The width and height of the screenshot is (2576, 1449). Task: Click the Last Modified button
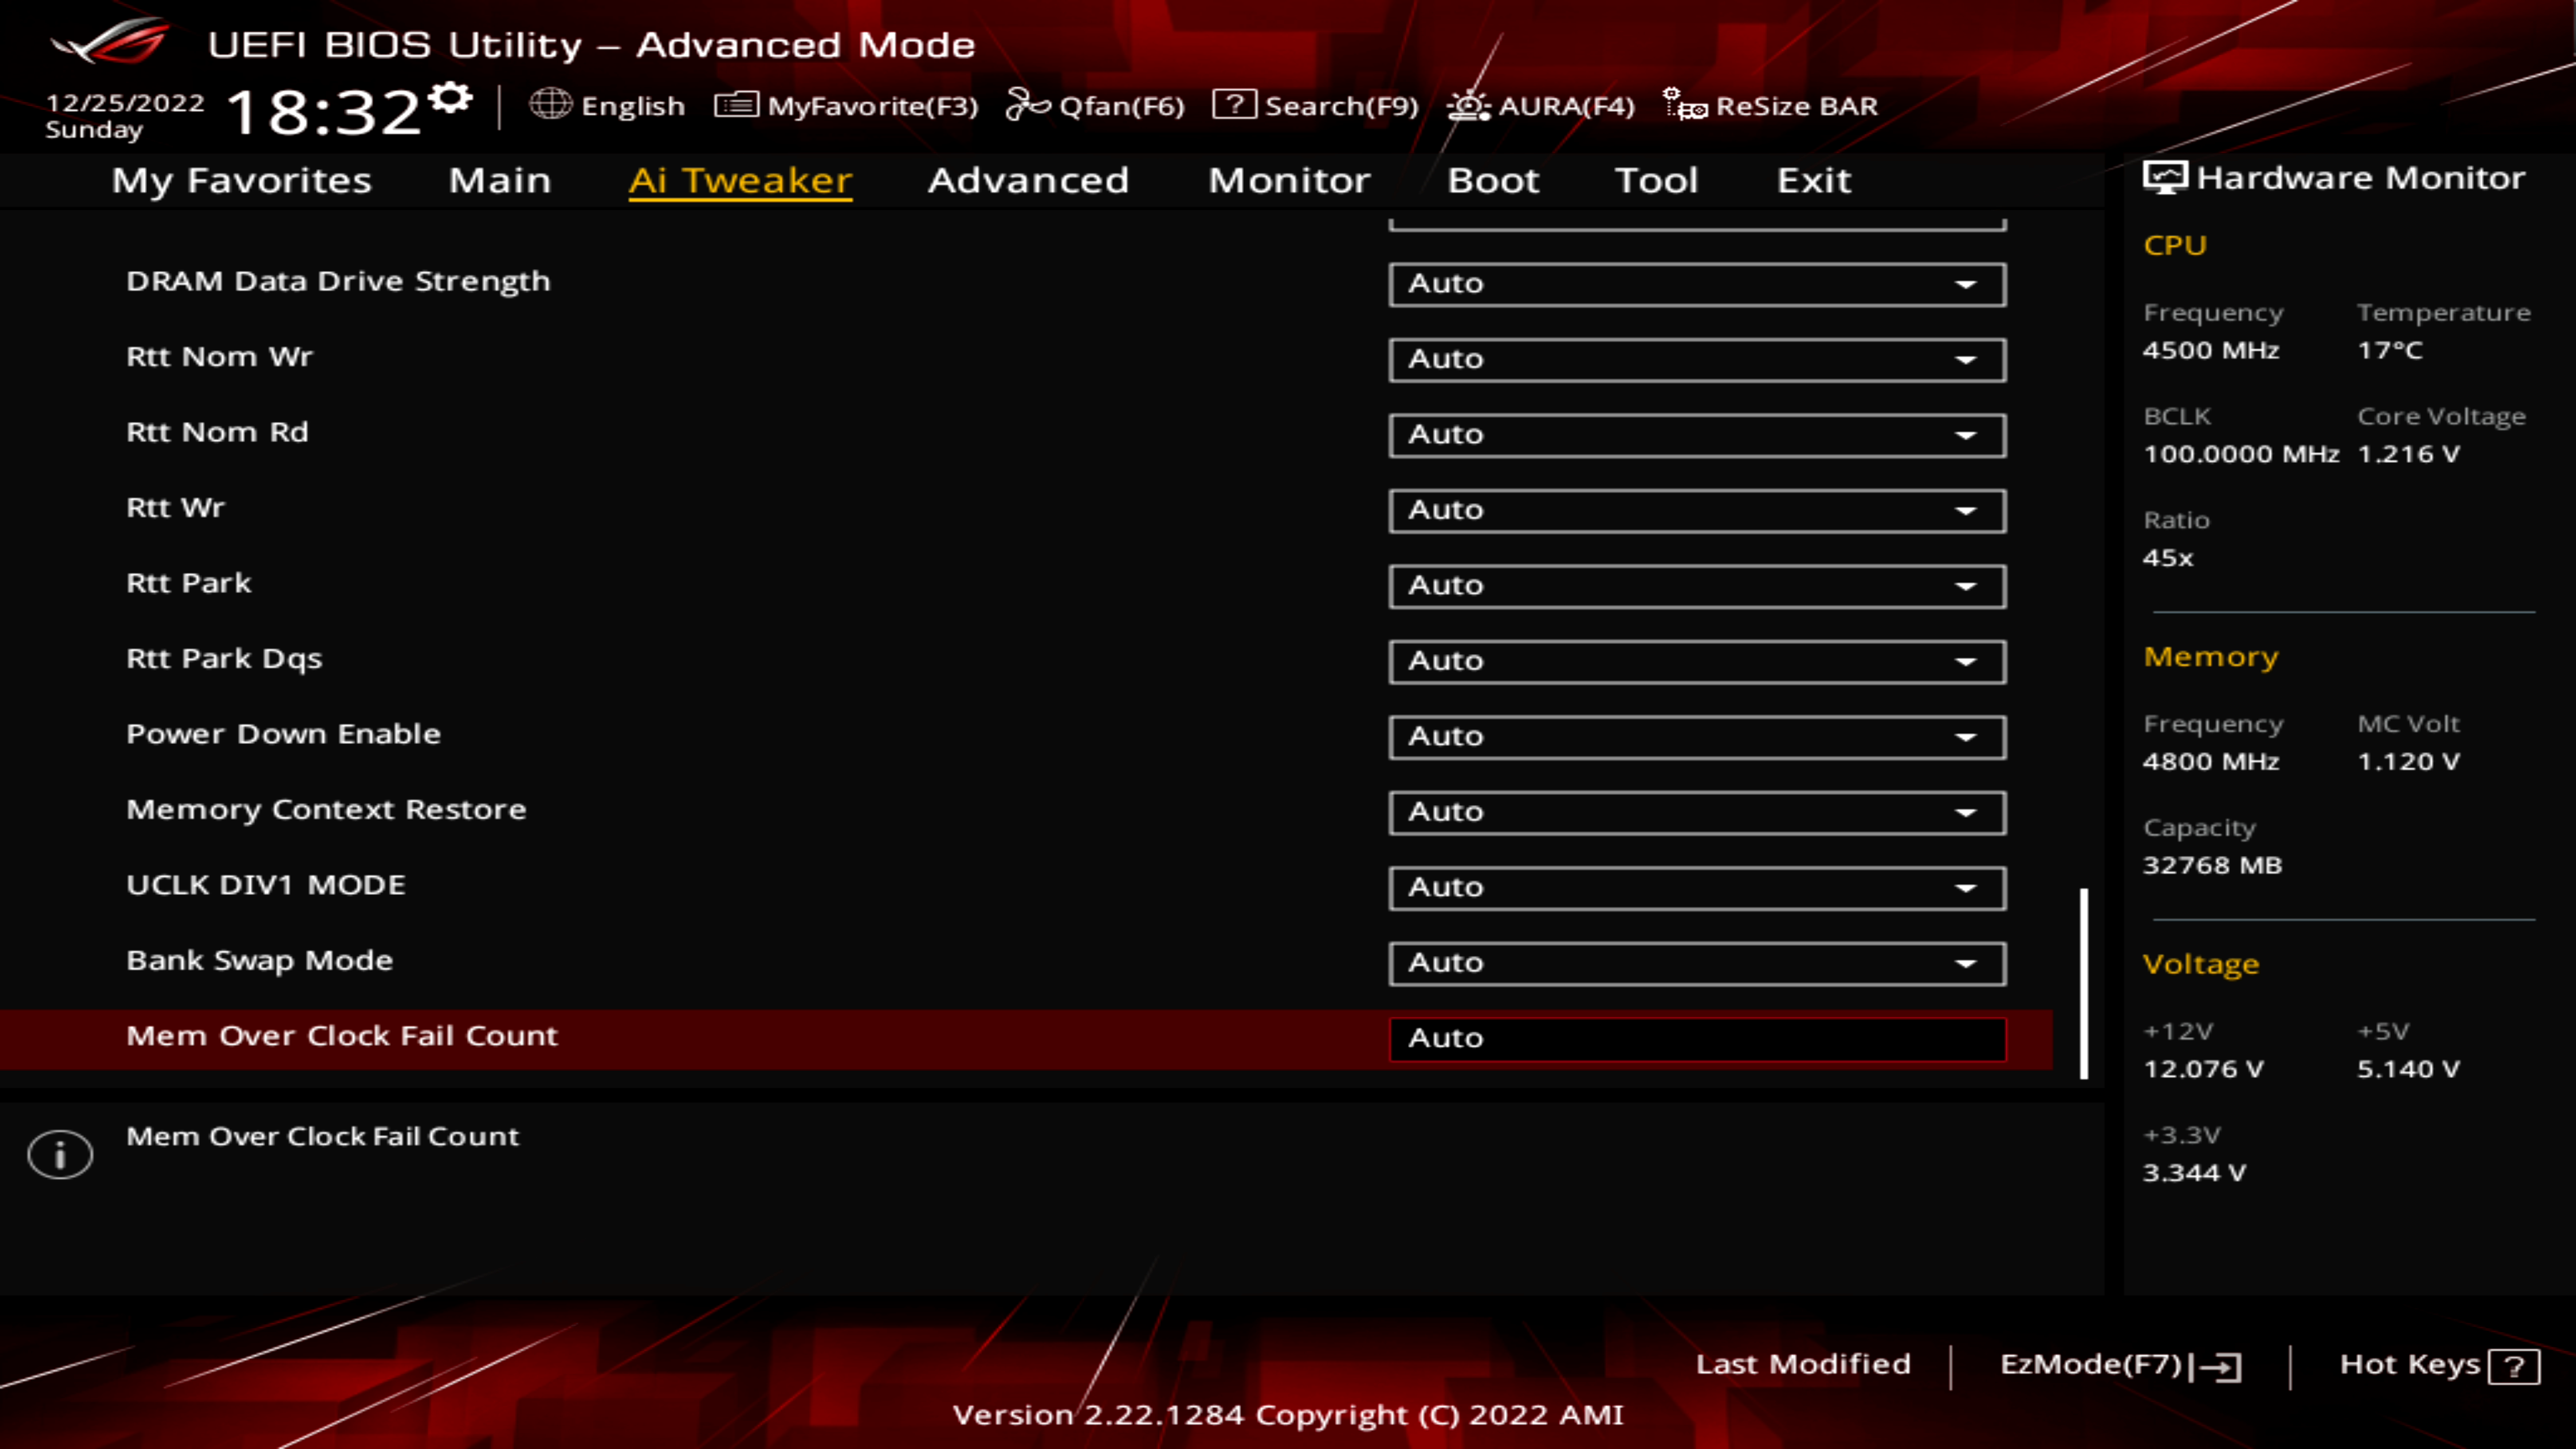(1803, 1364)
